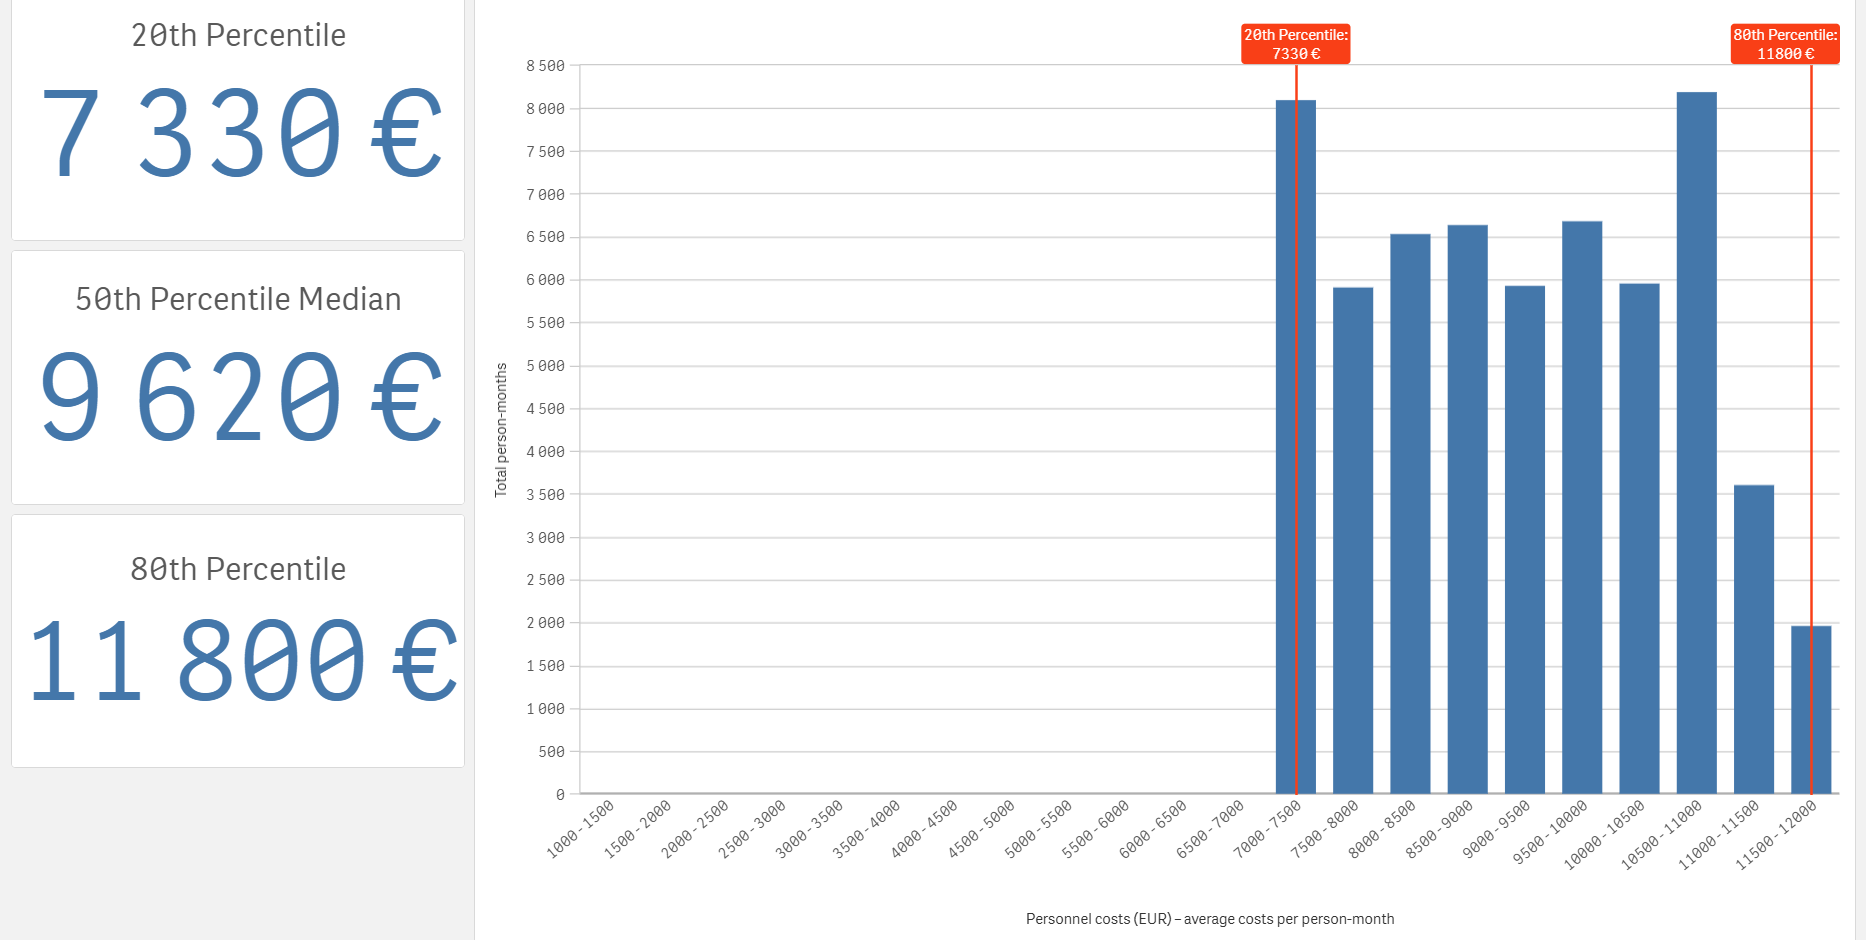Click the red 80th Percentile 11800 € label
Viewport: 1866px width, 940px height.
tap(1785, 44)
